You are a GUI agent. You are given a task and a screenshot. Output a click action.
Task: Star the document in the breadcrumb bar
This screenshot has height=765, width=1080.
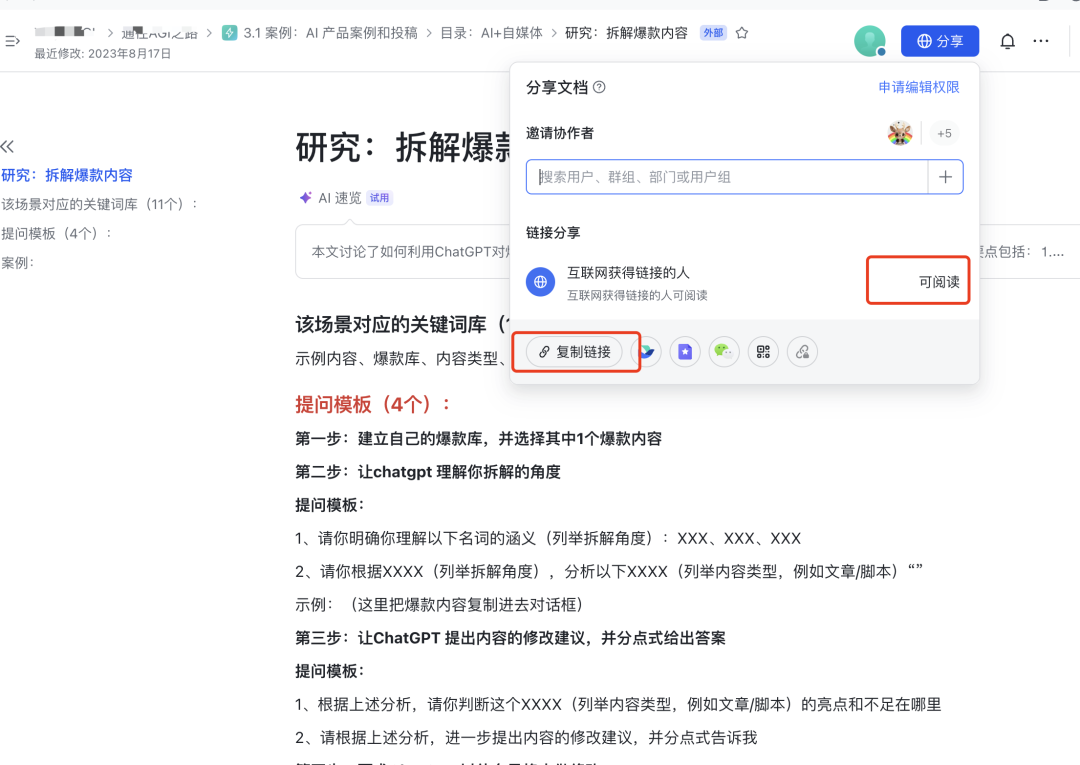[x=741, y=32]
